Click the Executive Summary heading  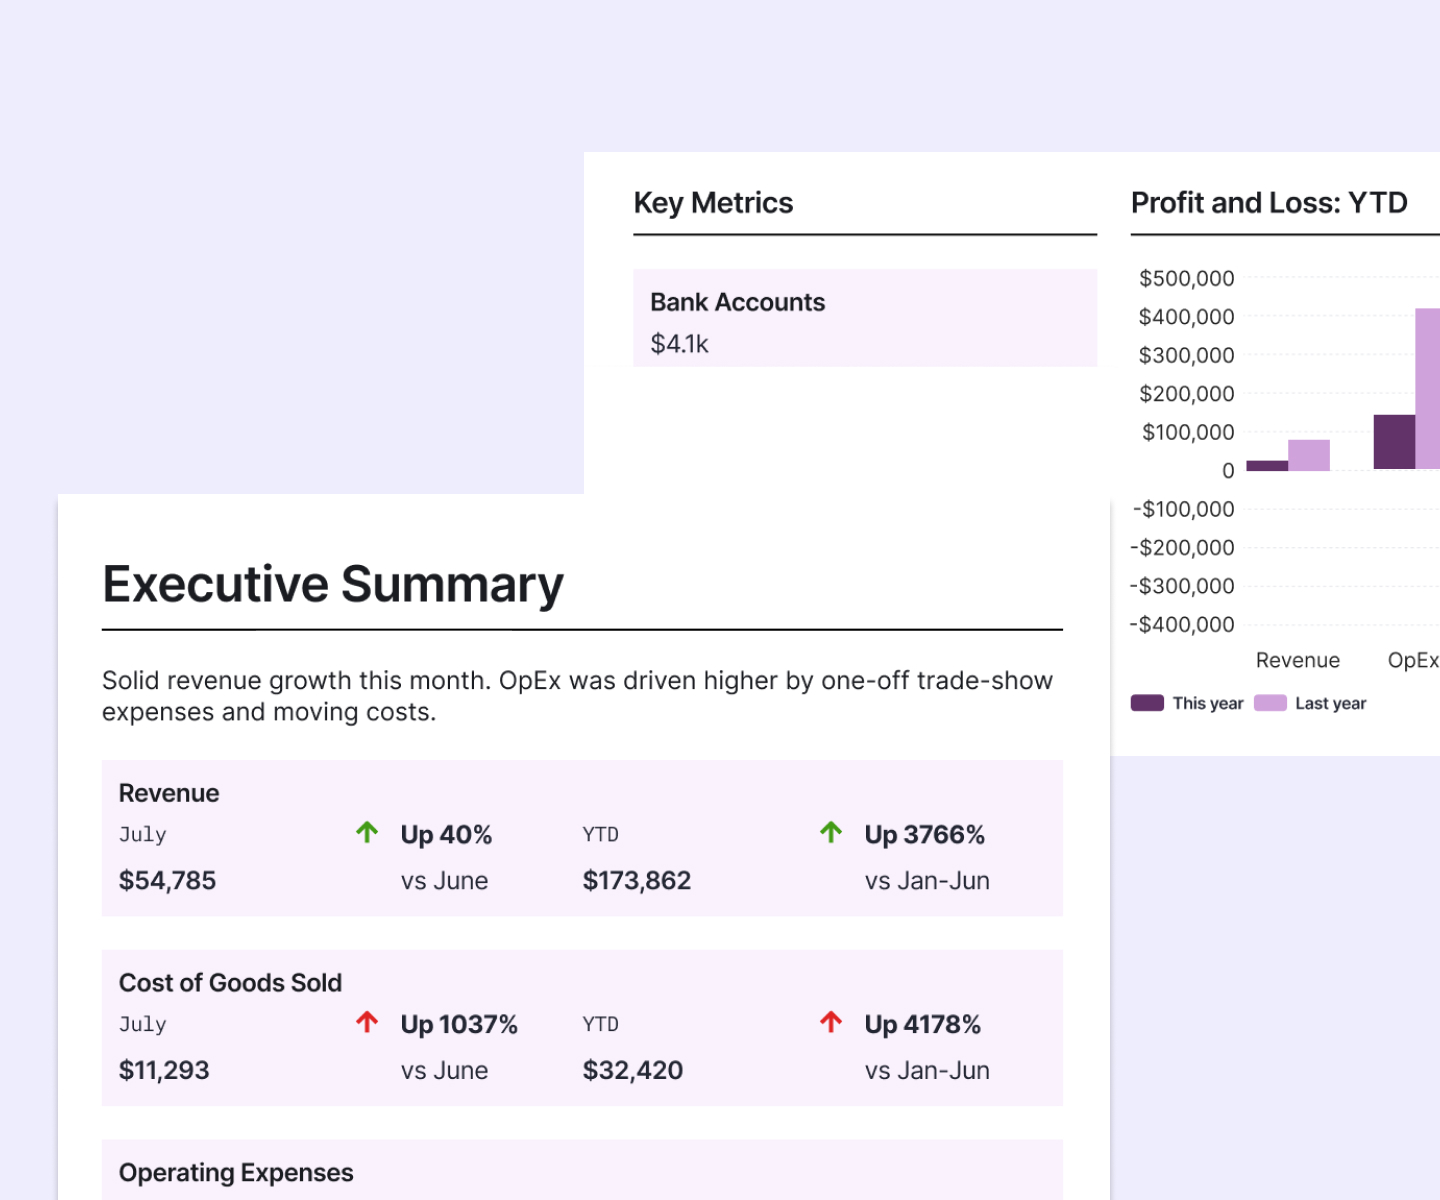[x=333, y=584]
